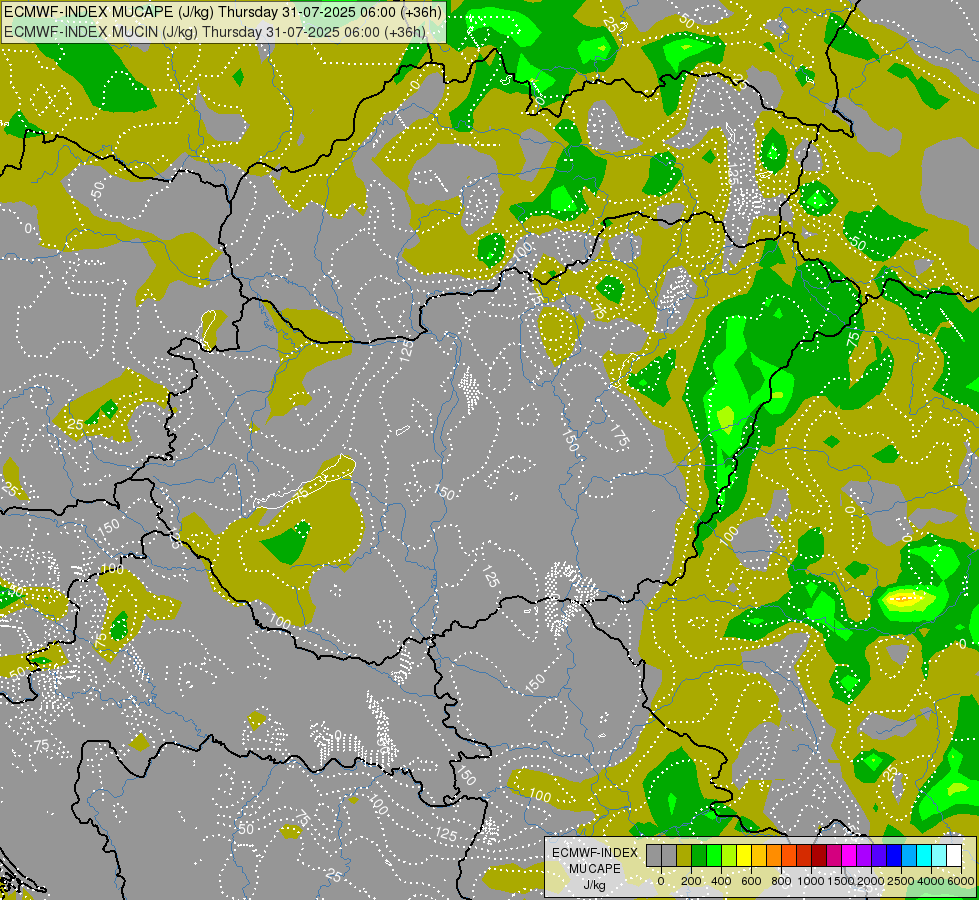Select the cyan legend swatch
Image resolution: width=979 pixels, height=900 pixels.
pos(925,855)
